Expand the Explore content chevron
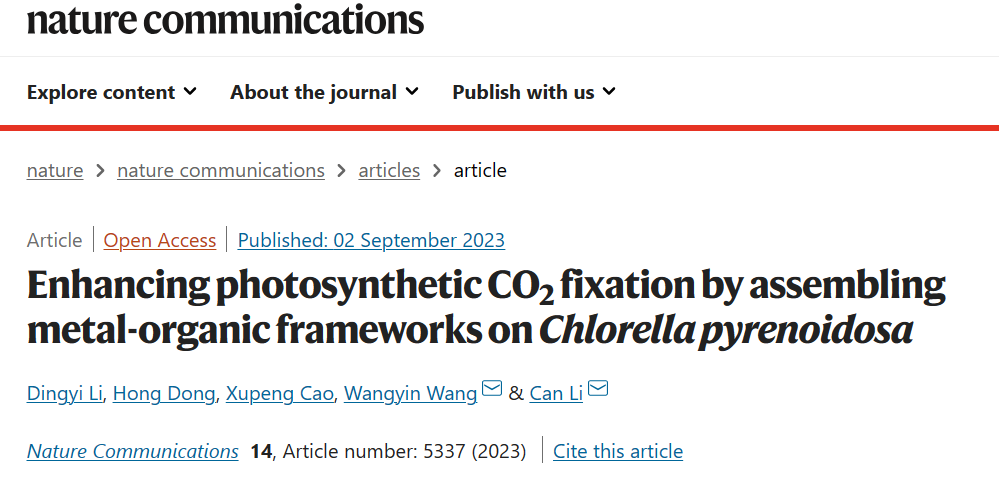 click(x=190, y=92)
